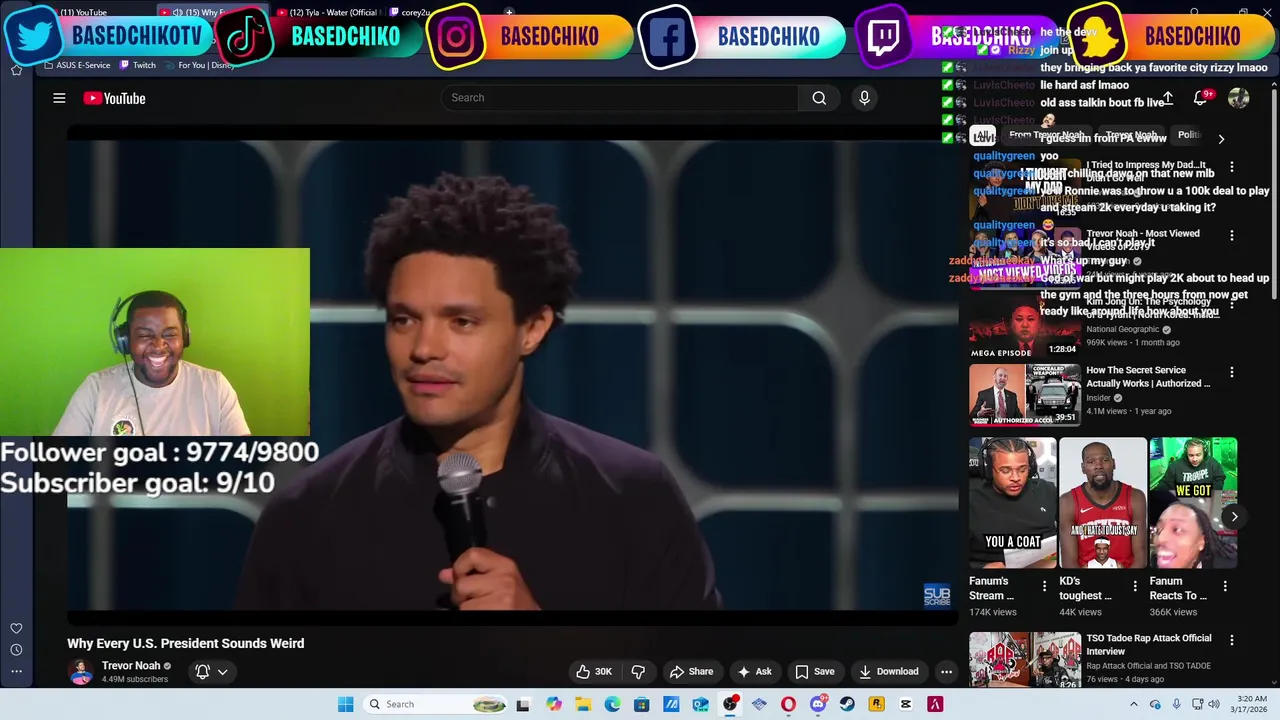
Task: Select the From Trevor Noah filter chip
Action: coord(1046,136)
